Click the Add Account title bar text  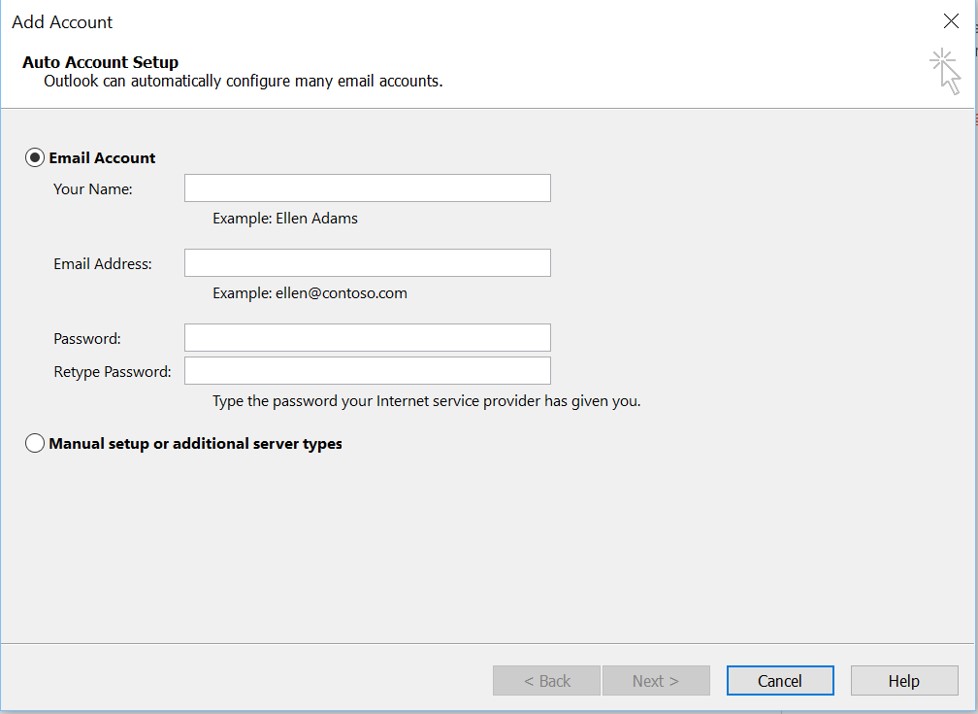tap(62, 22)
